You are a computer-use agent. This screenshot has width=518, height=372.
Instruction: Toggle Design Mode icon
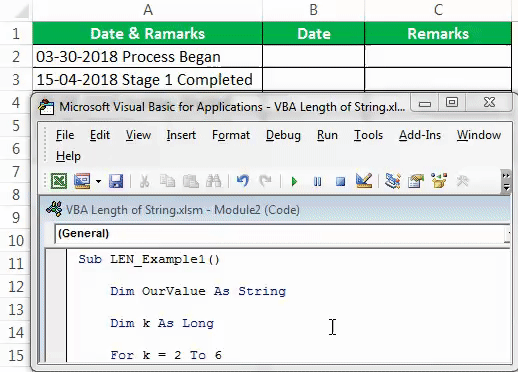point(364,181)
